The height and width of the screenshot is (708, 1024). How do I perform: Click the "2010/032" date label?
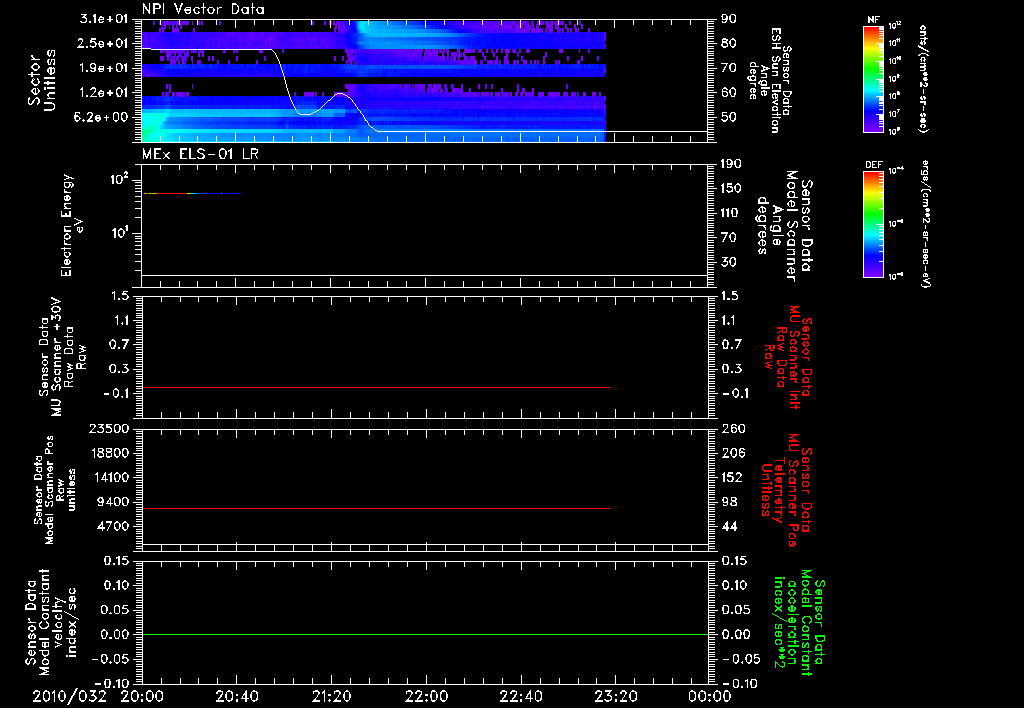pos(69,696)
